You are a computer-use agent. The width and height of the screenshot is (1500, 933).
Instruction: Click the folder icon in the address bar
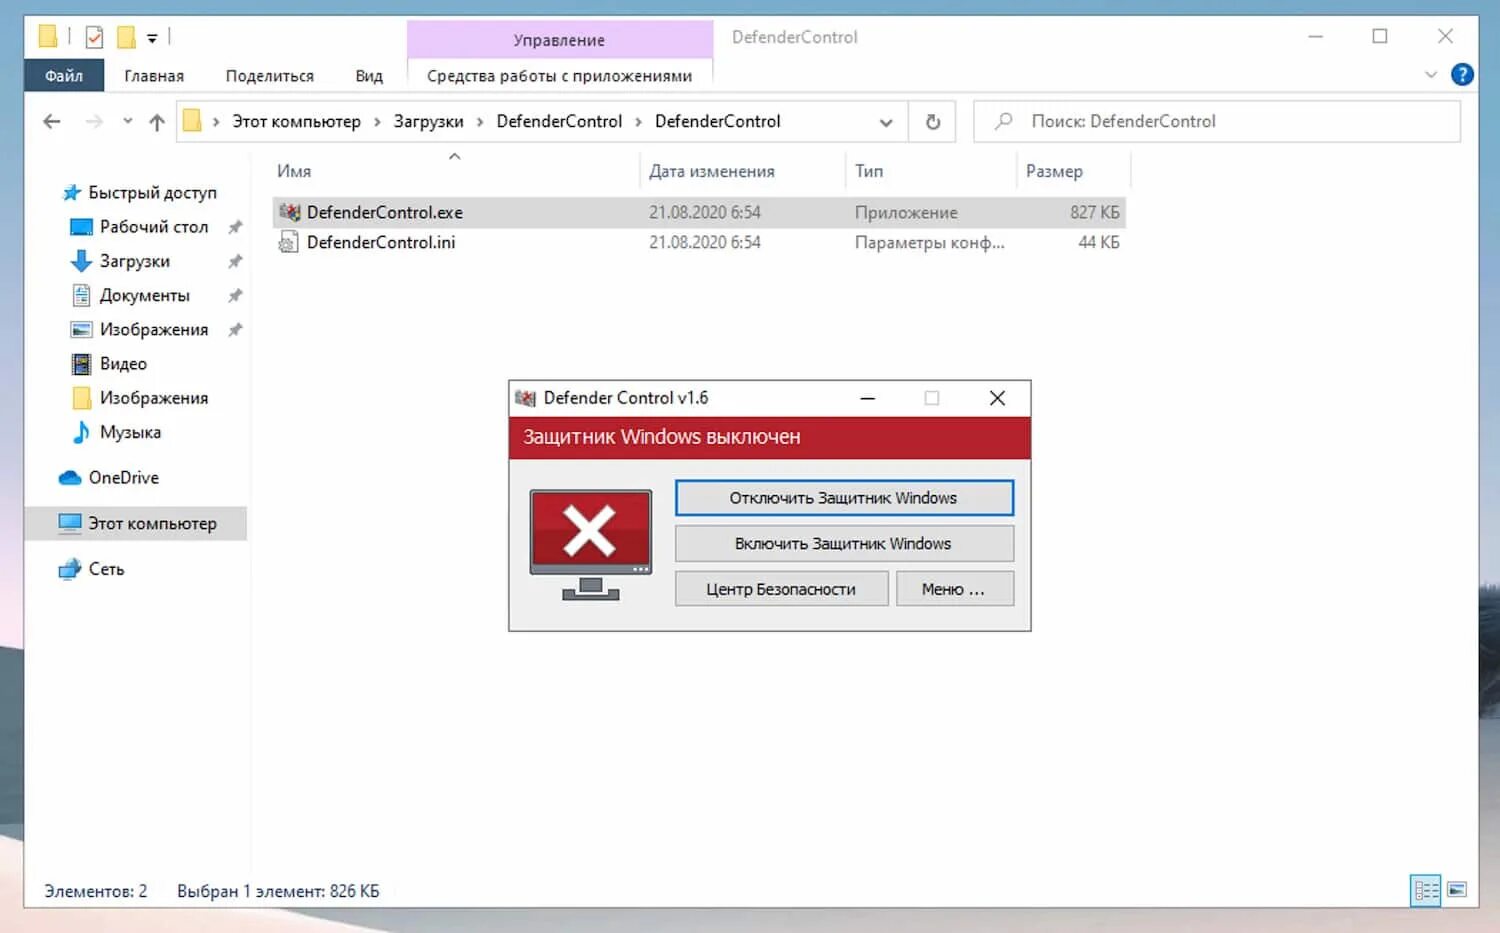coord(192,121)
